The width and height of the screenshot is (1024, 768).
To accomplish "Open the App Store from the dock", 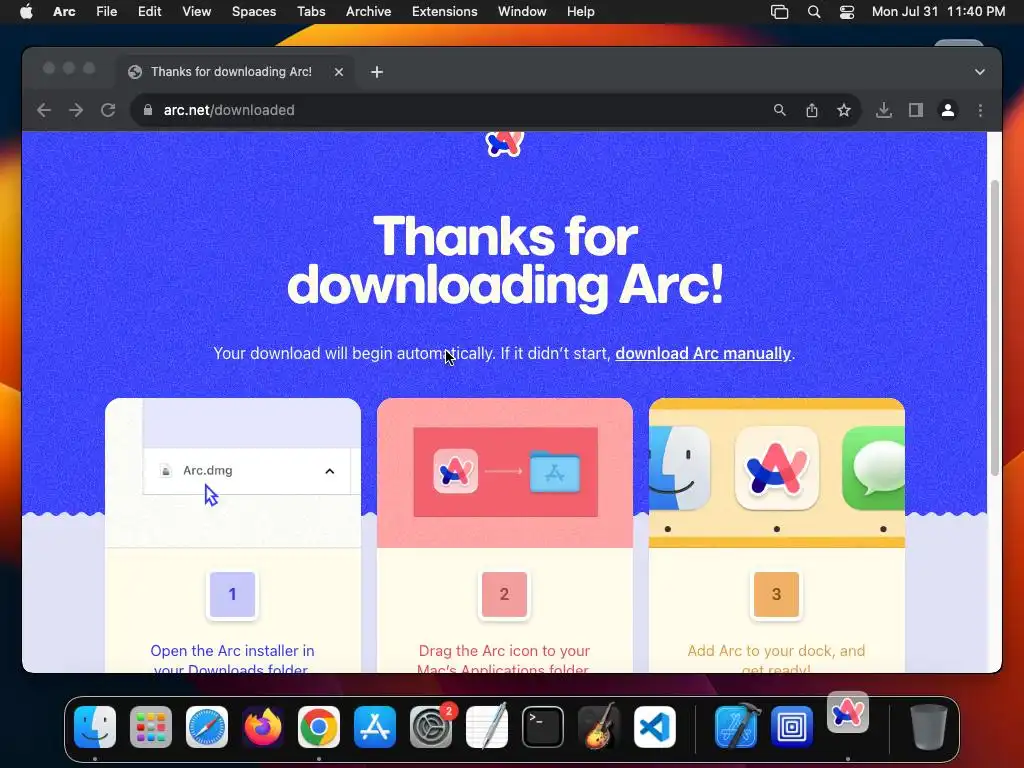I will (375, 727).
